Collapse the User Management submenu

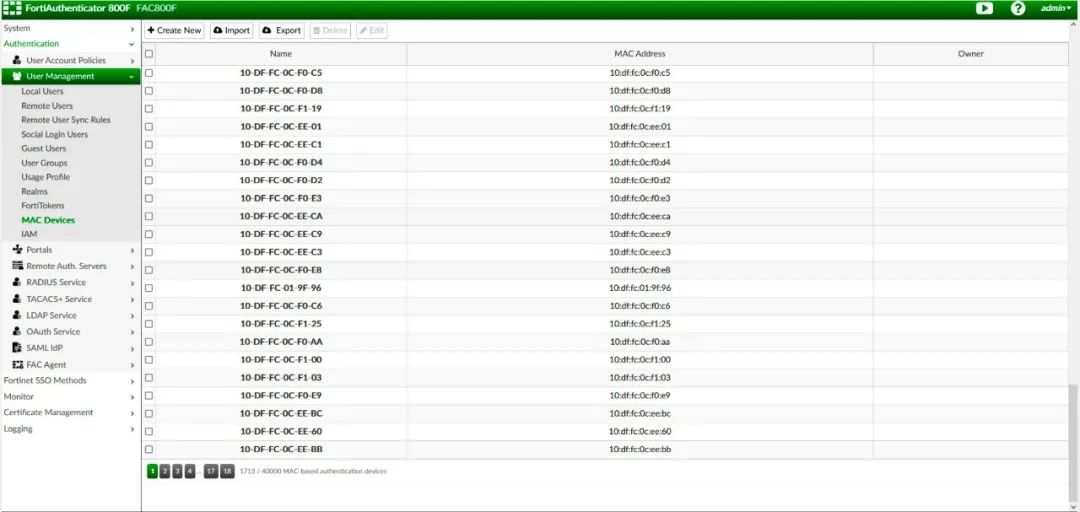click(132, 76)
